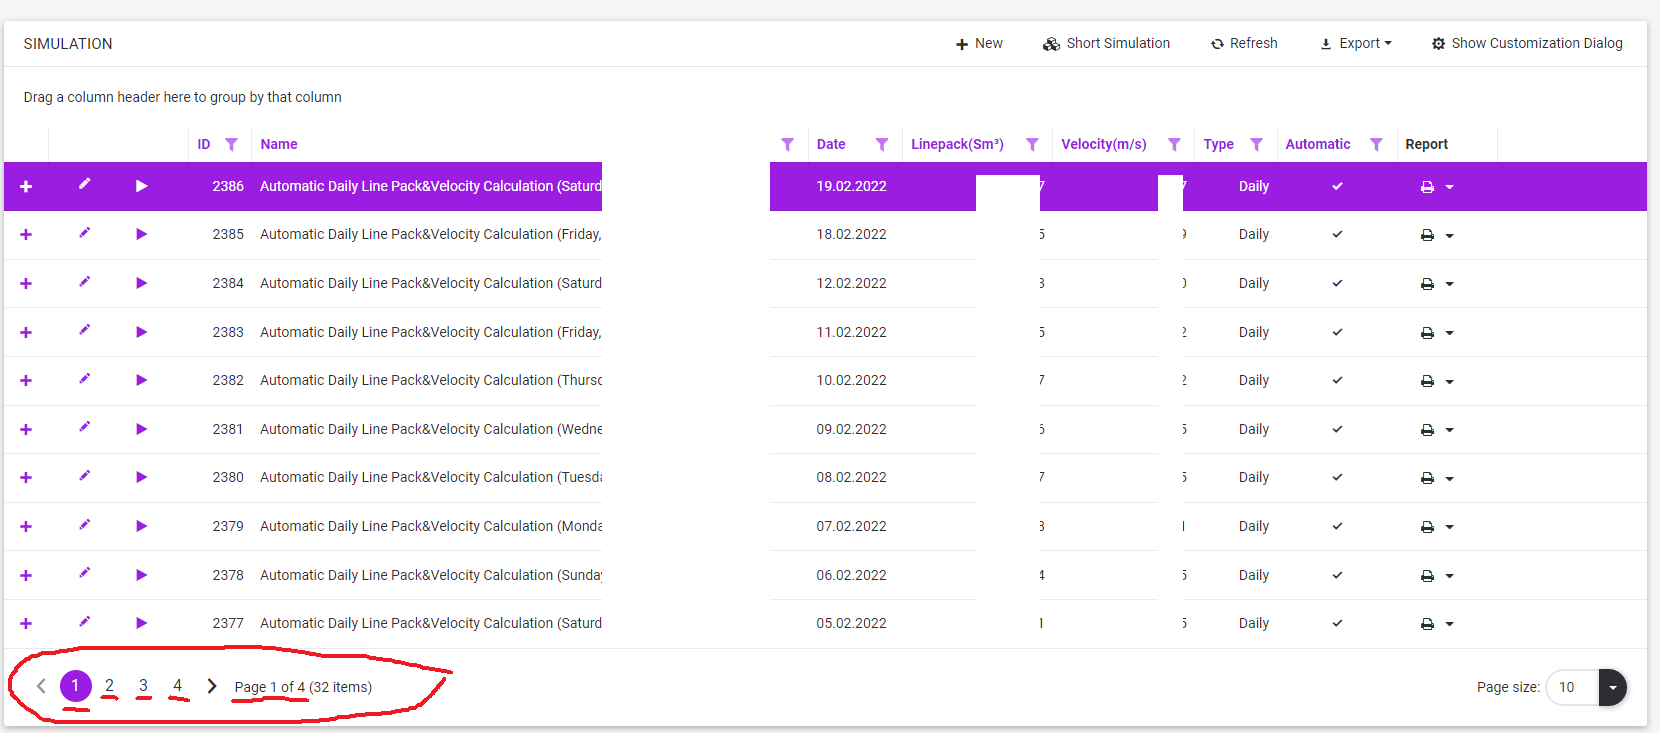Open the Page size dropdown

point(1612,687)
